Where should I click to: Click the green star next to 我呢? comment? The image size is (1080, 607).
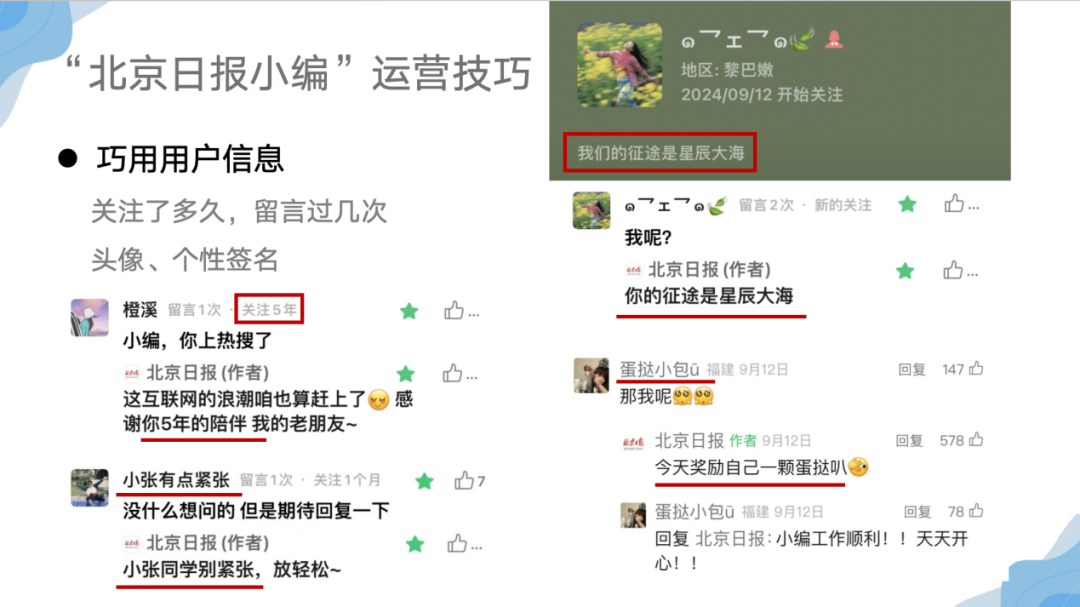coord(907,204)
